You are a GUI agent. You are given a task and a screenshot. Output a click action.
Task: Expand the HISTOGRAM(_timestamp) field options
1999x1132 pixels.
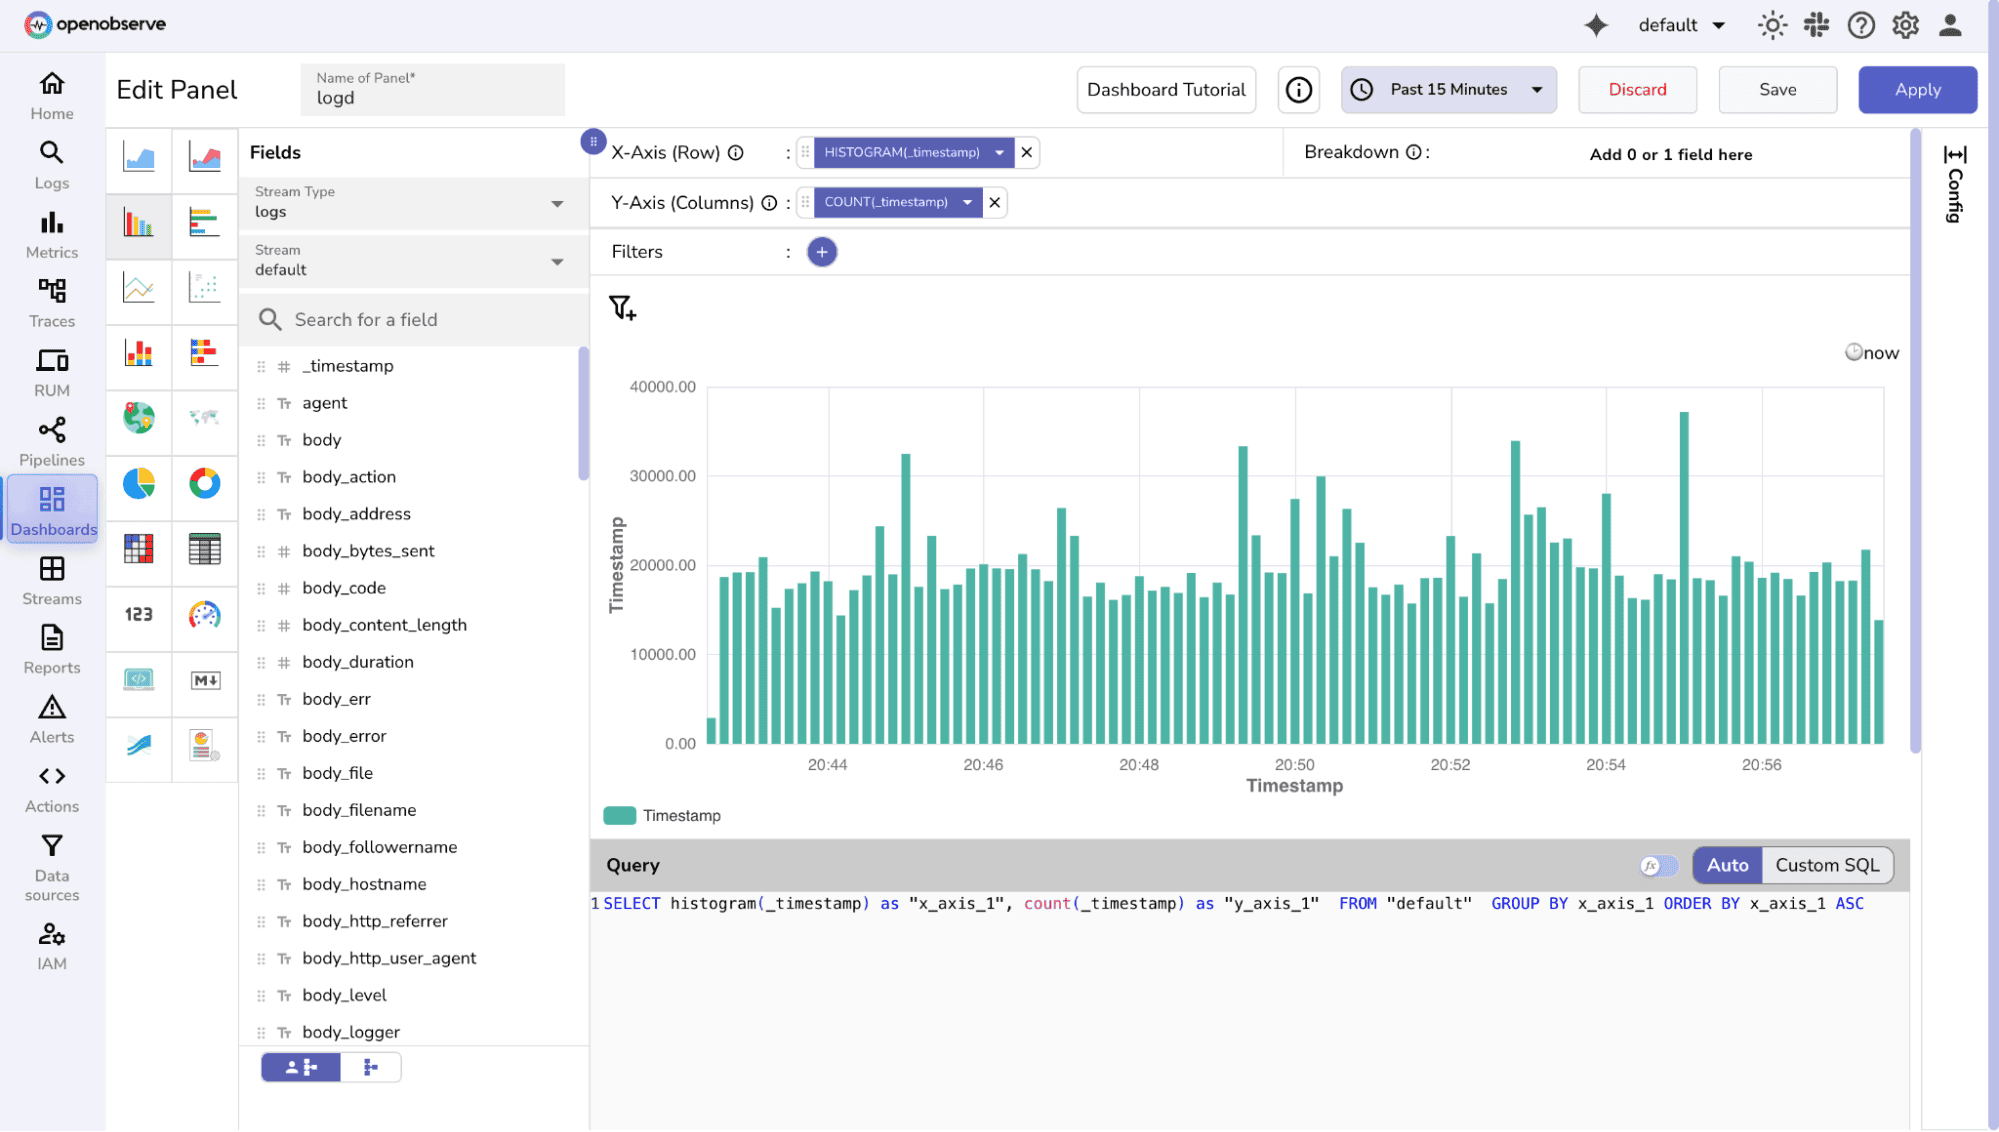click(999, 152)
